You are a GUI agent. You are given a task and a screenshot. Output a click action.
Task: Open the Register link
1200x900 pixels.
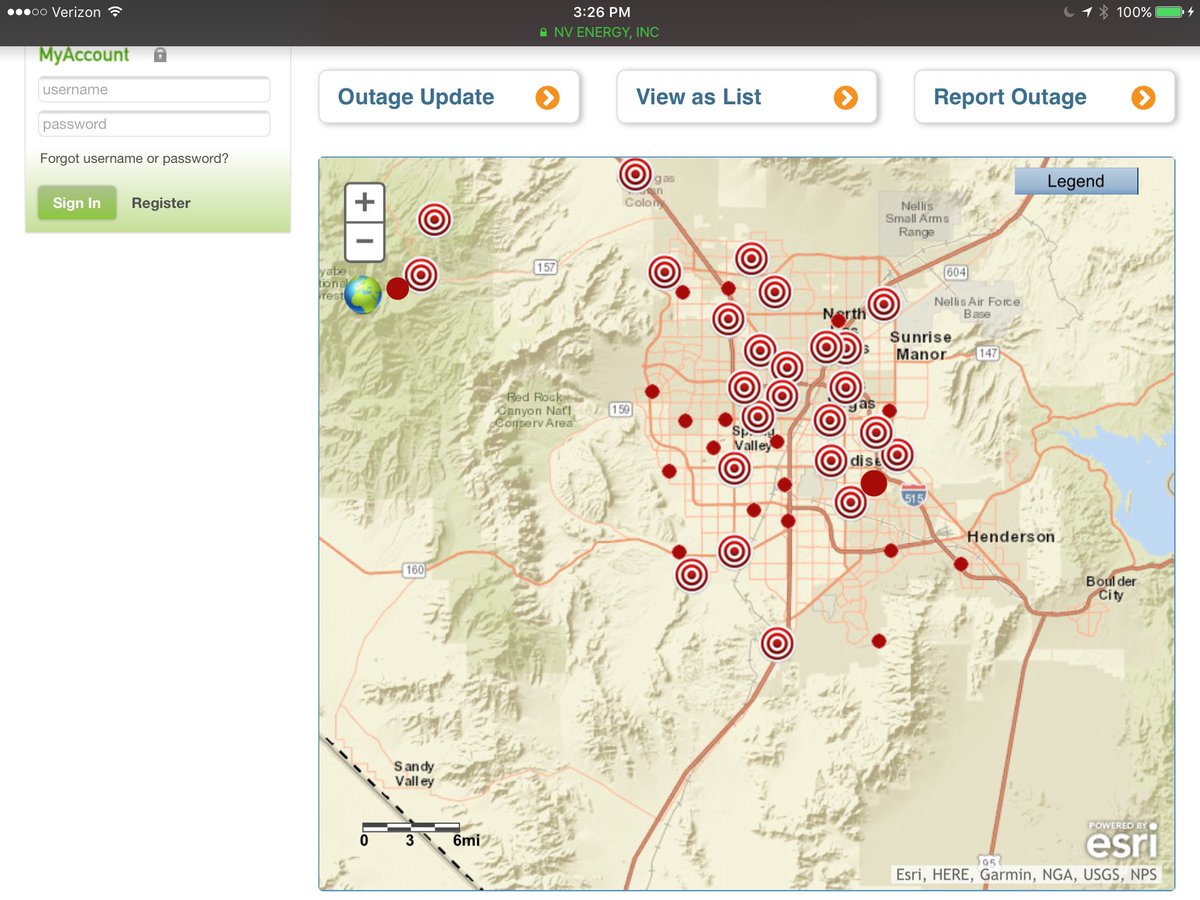pyautogui.click(x=161, y=203)
